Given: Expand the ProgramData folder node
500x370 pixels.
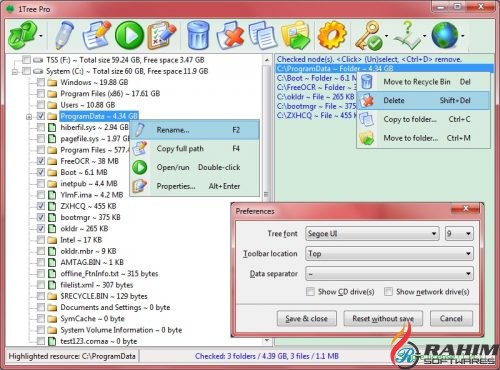Looking at the screenshot, I should (29, 117).
